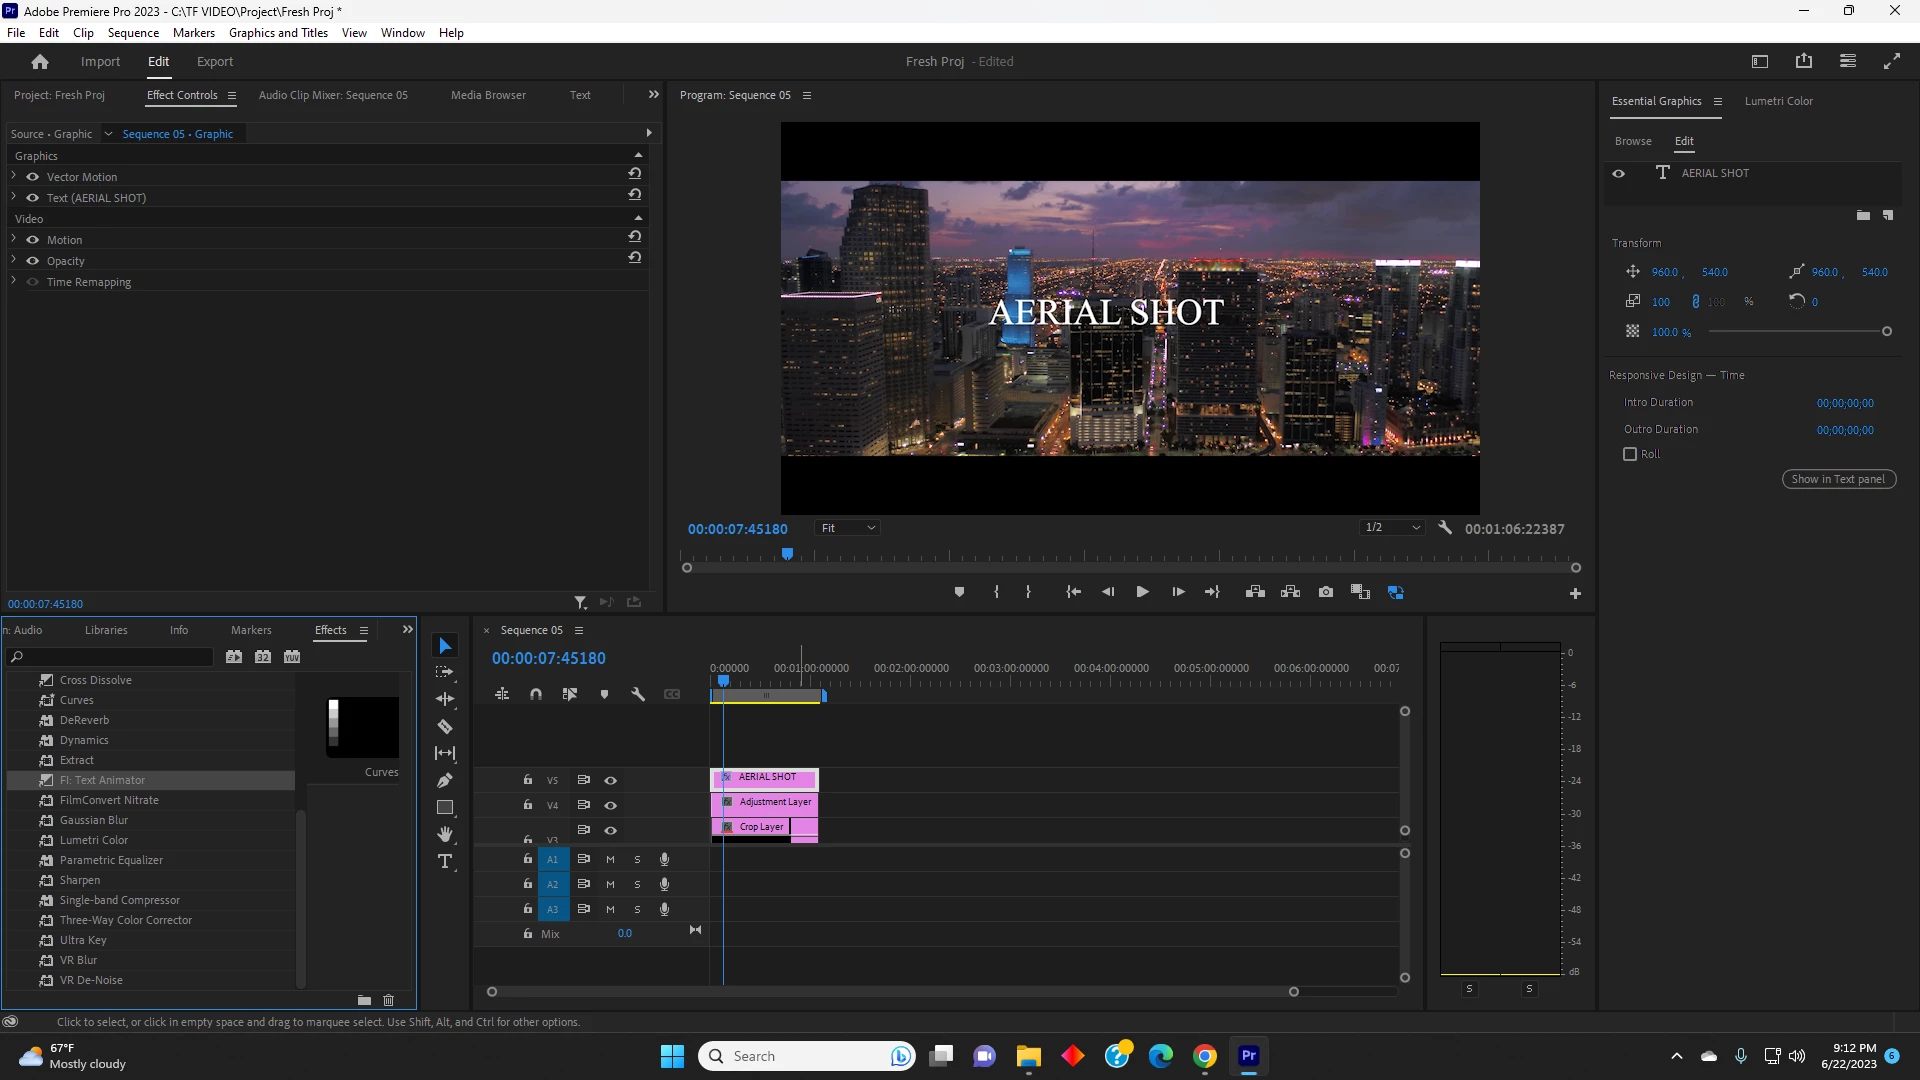Select the Hand tool
1920x1080 pixels.
pyautogui.click(x=445, y=834)
